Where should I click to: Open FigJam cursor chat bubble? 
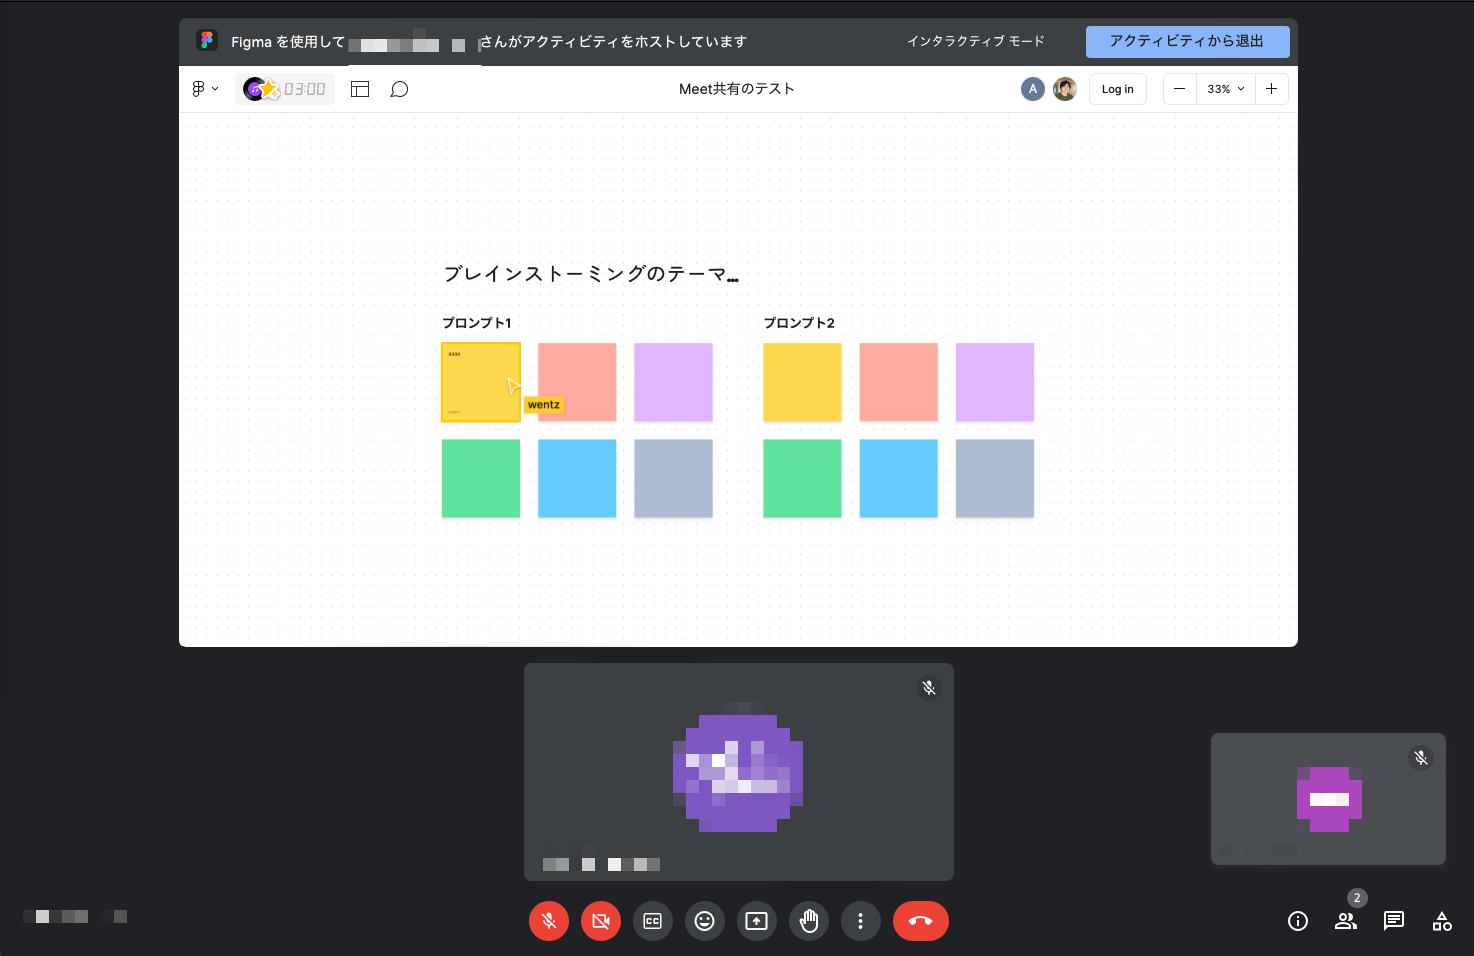point(399,89)
